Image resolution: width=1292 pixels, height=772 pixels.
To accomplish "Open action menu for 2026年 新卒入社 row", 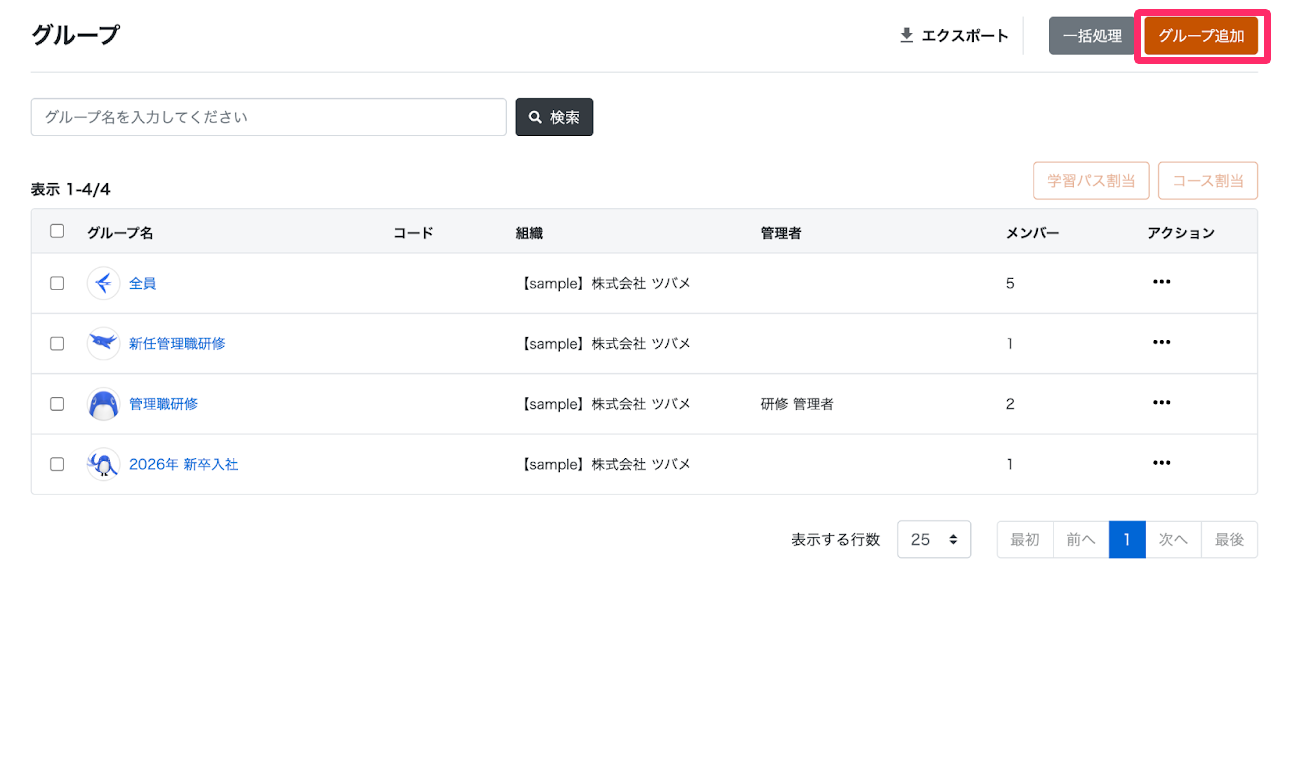I will [x=1161, y=463].
